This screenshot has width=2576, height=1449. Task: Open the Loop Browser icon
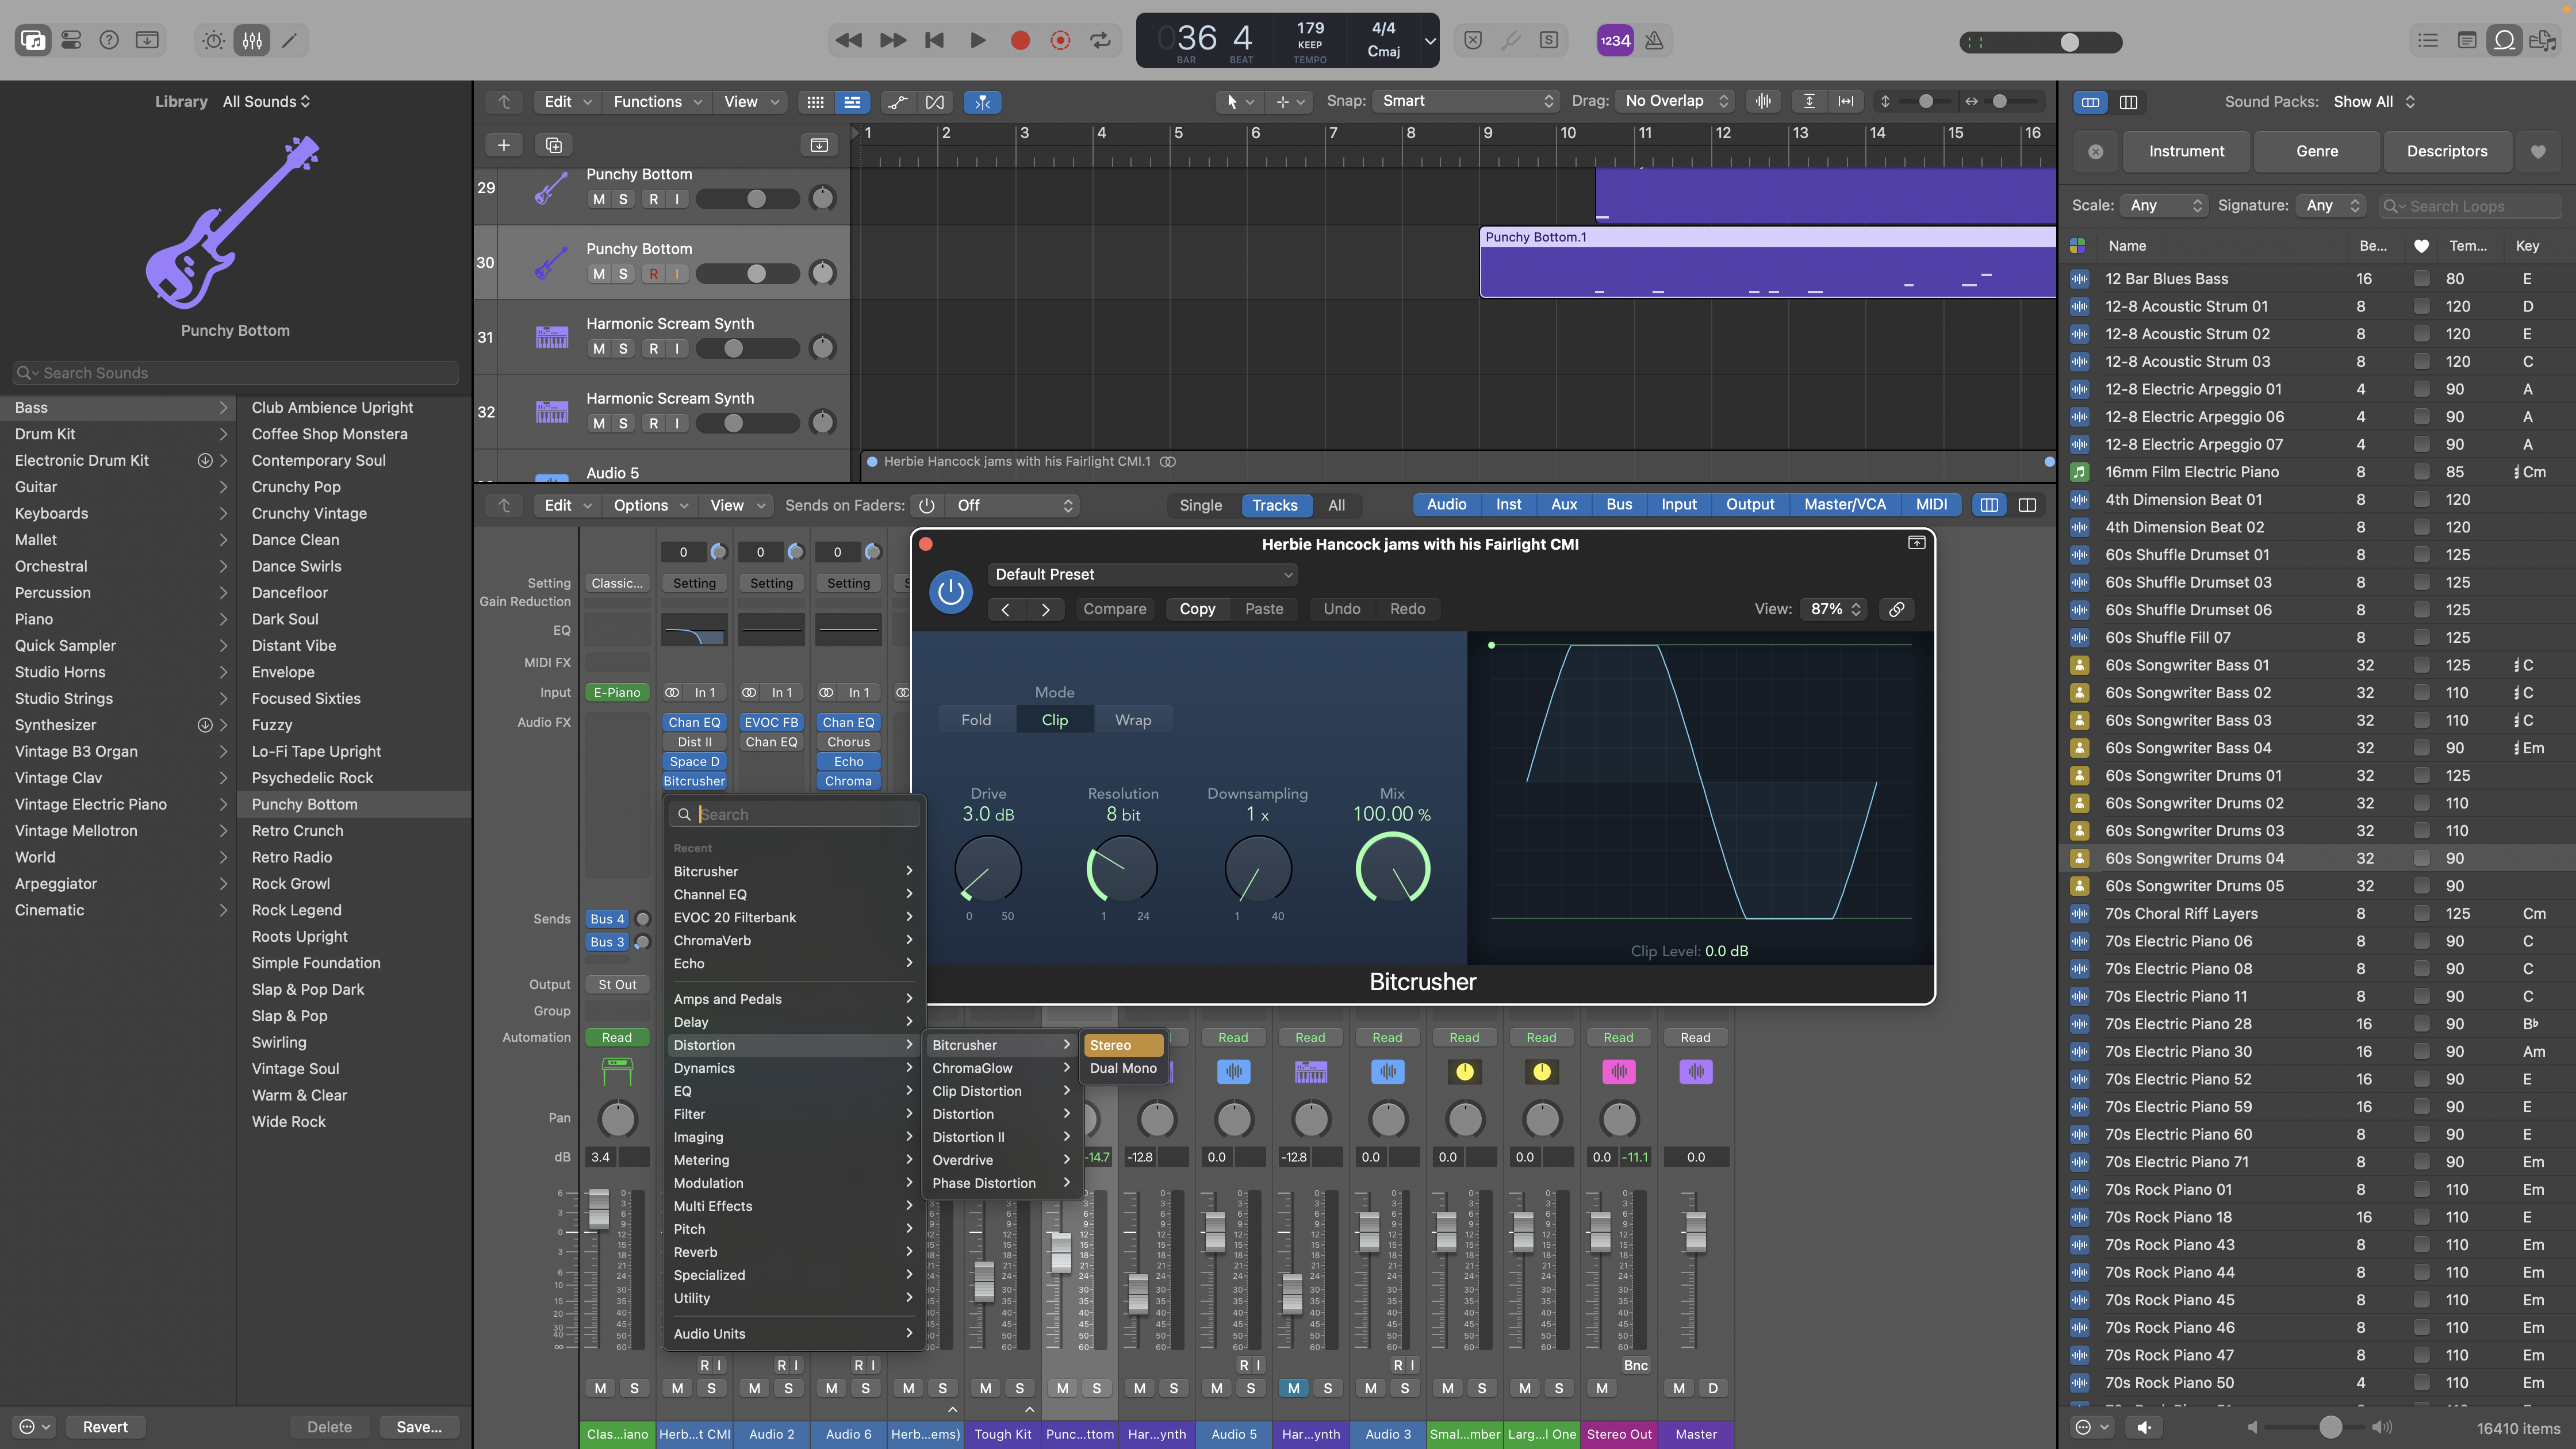[x=2504, y=40]
